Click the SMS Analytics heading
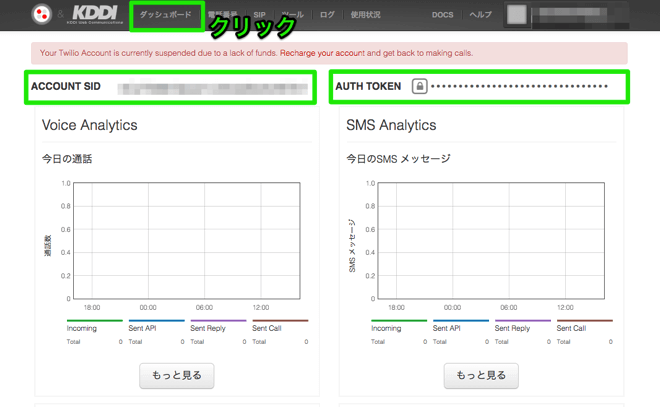Image resolution: width=660 pixels, height=407 pixels. pos(391,125)
